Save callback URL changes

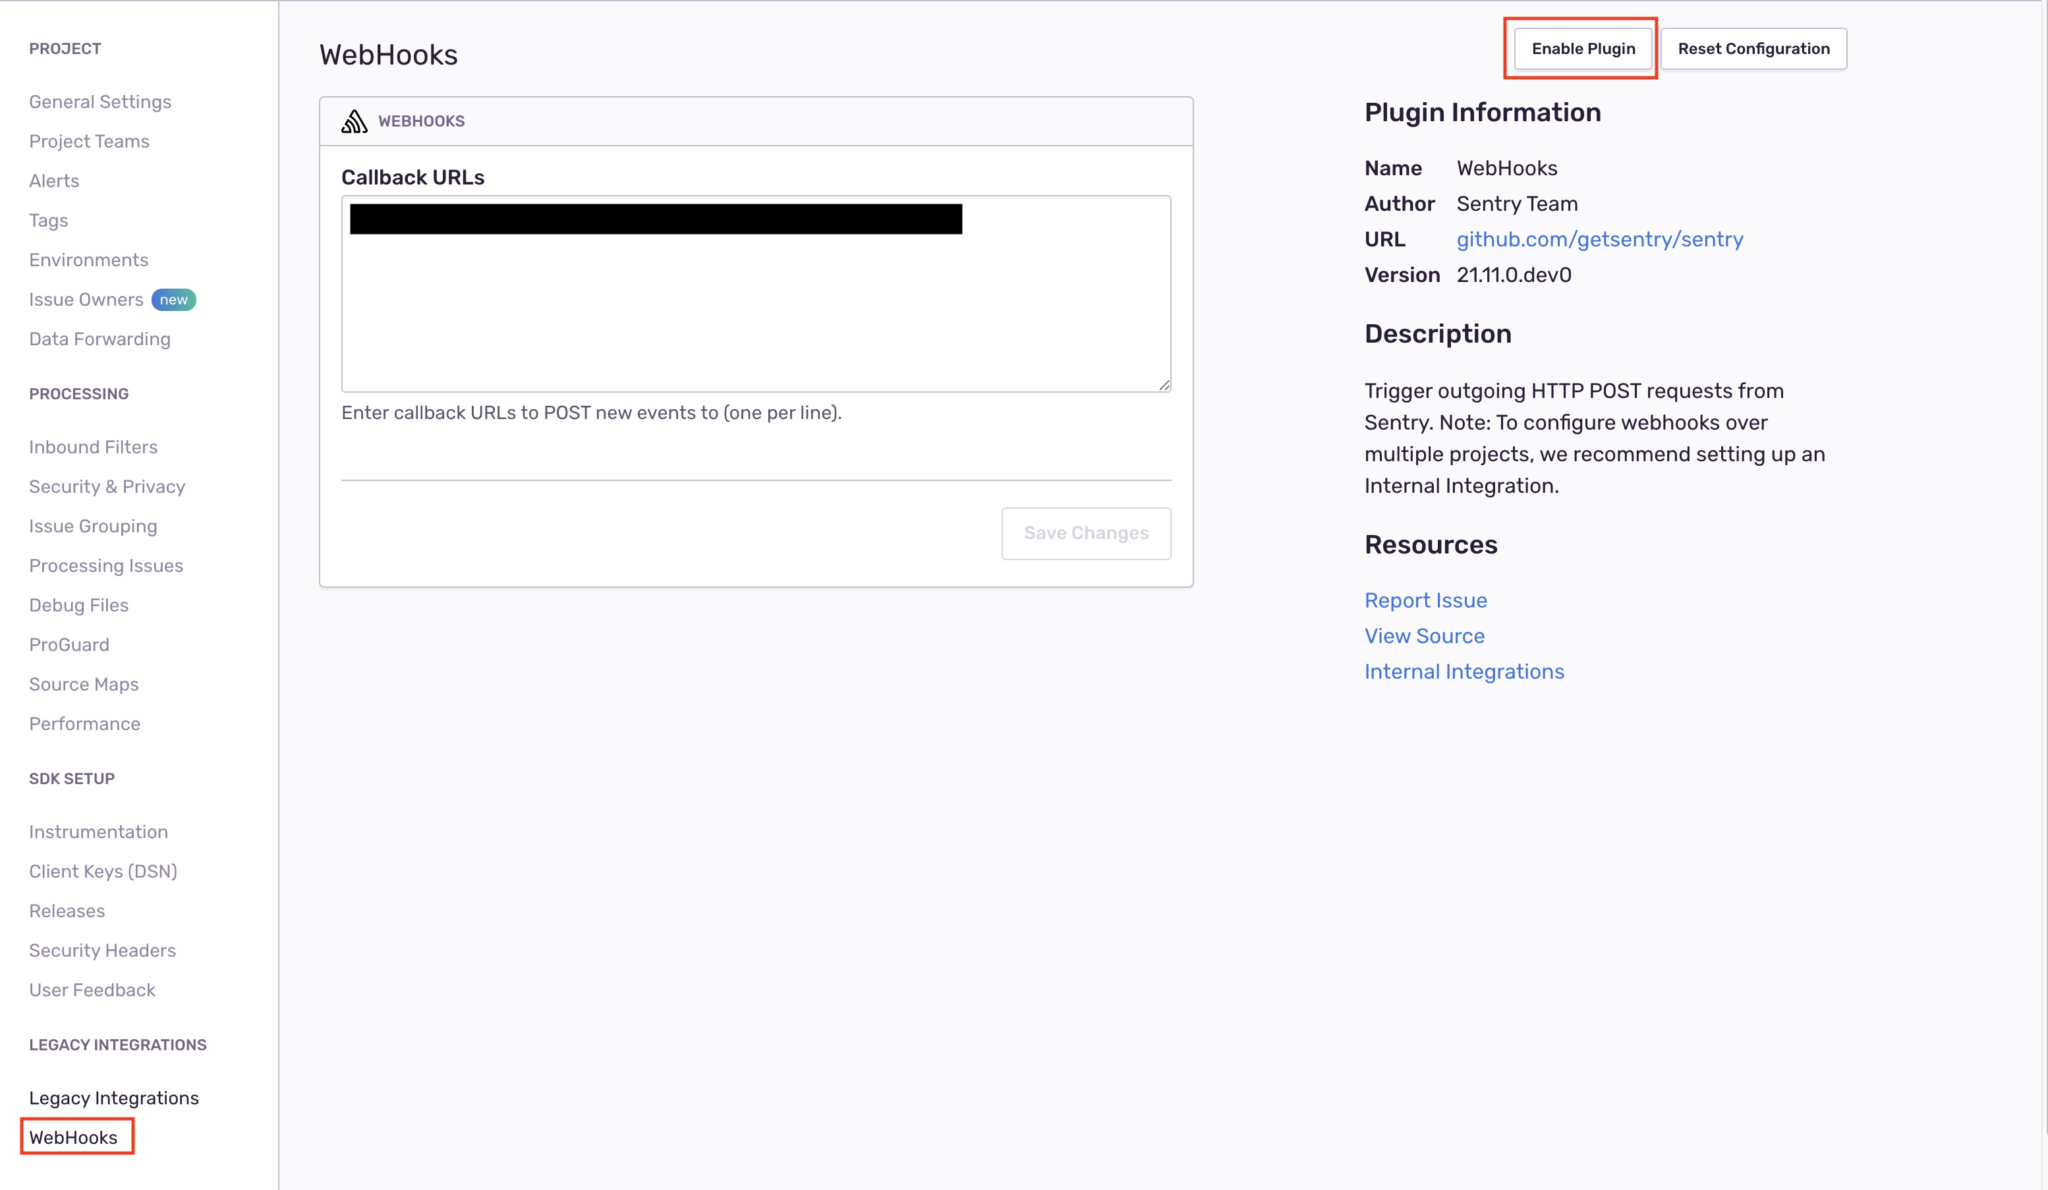pos(1086,533)
